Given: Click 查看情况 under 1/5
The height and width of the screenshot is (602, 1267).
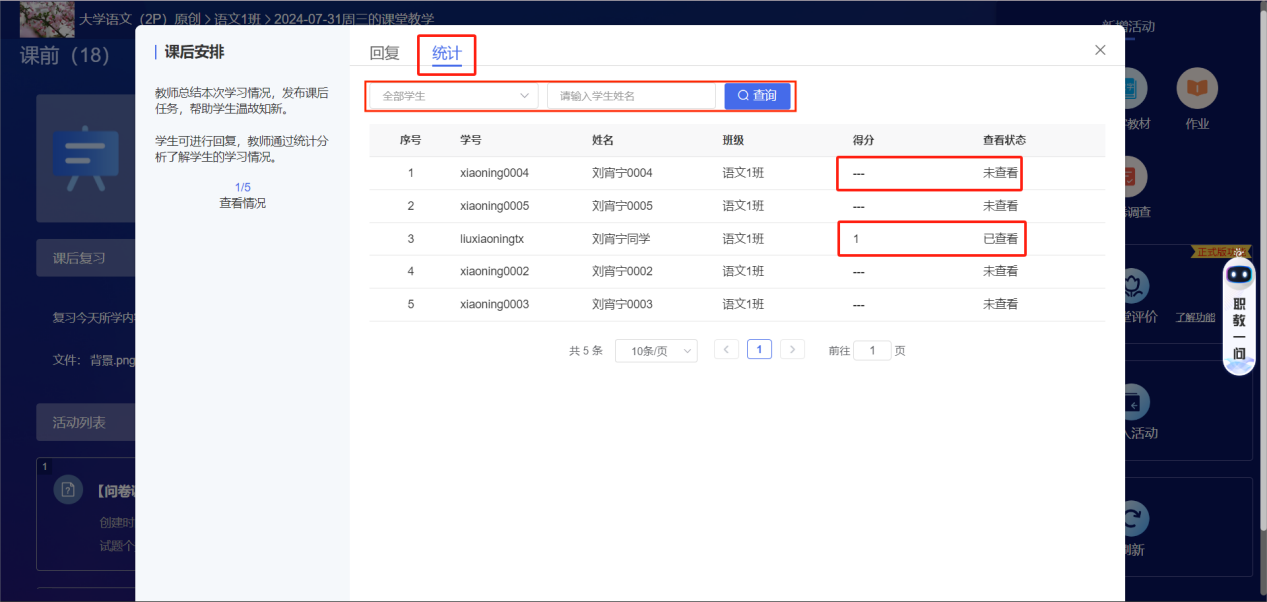Looking at the screenshot, I should click(x=242, y=203).
